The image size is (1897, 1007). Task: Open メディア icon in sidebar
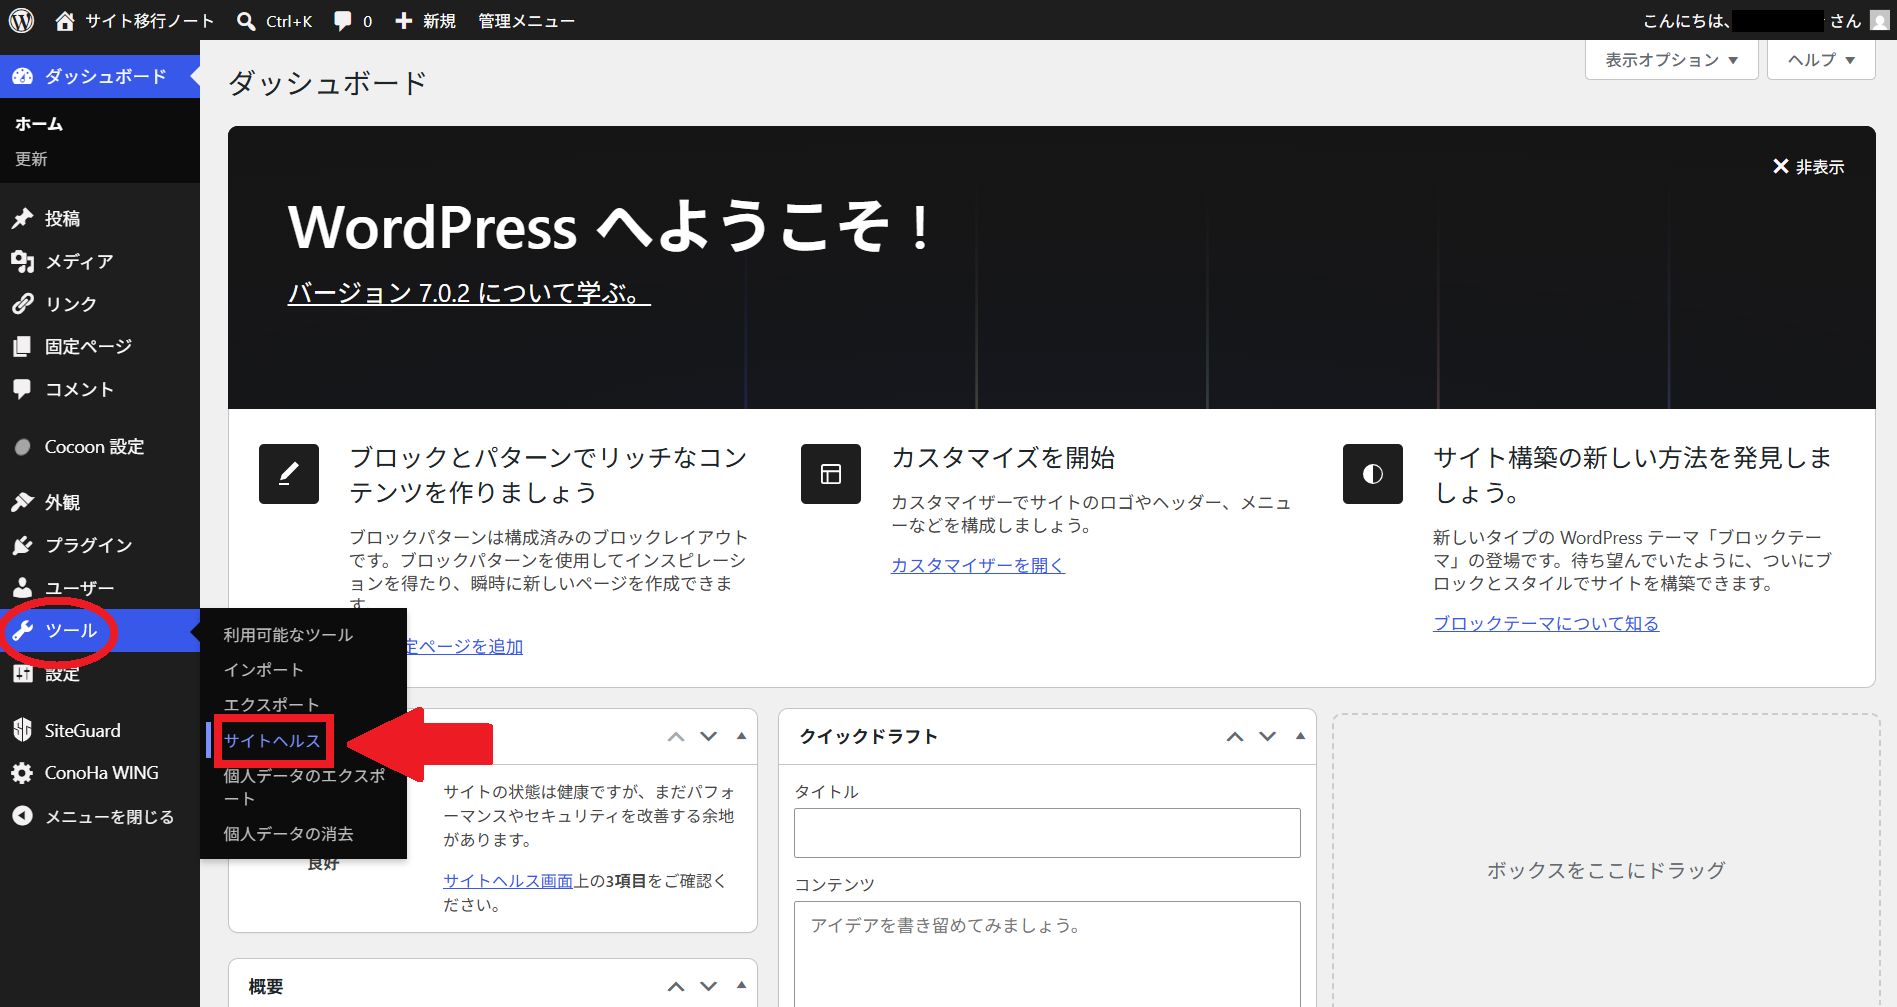[22, 261]
